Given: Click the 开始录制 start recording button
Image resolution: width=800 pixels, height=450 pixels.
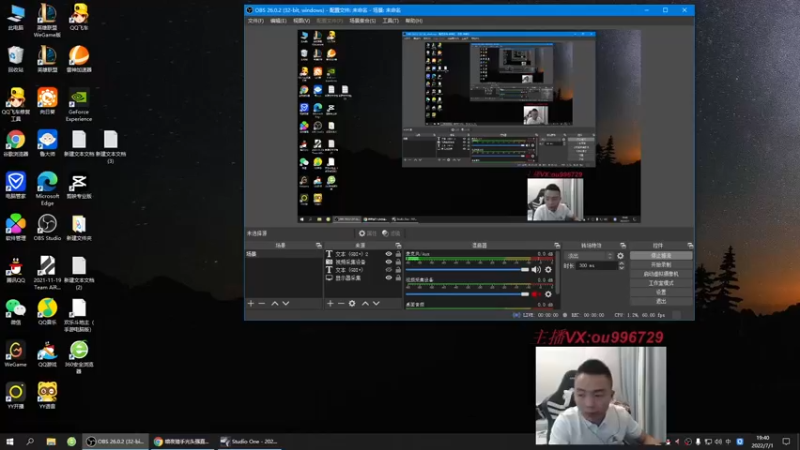Looking at the screenshot, I should click(x=661, y=265).
